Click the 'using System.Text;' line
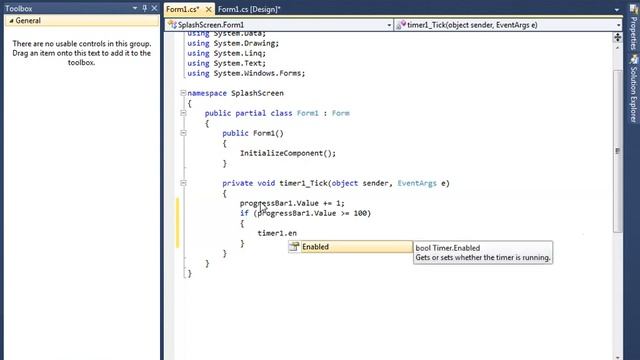The height and width of the screenshot is (360, 640). point(227,63)
